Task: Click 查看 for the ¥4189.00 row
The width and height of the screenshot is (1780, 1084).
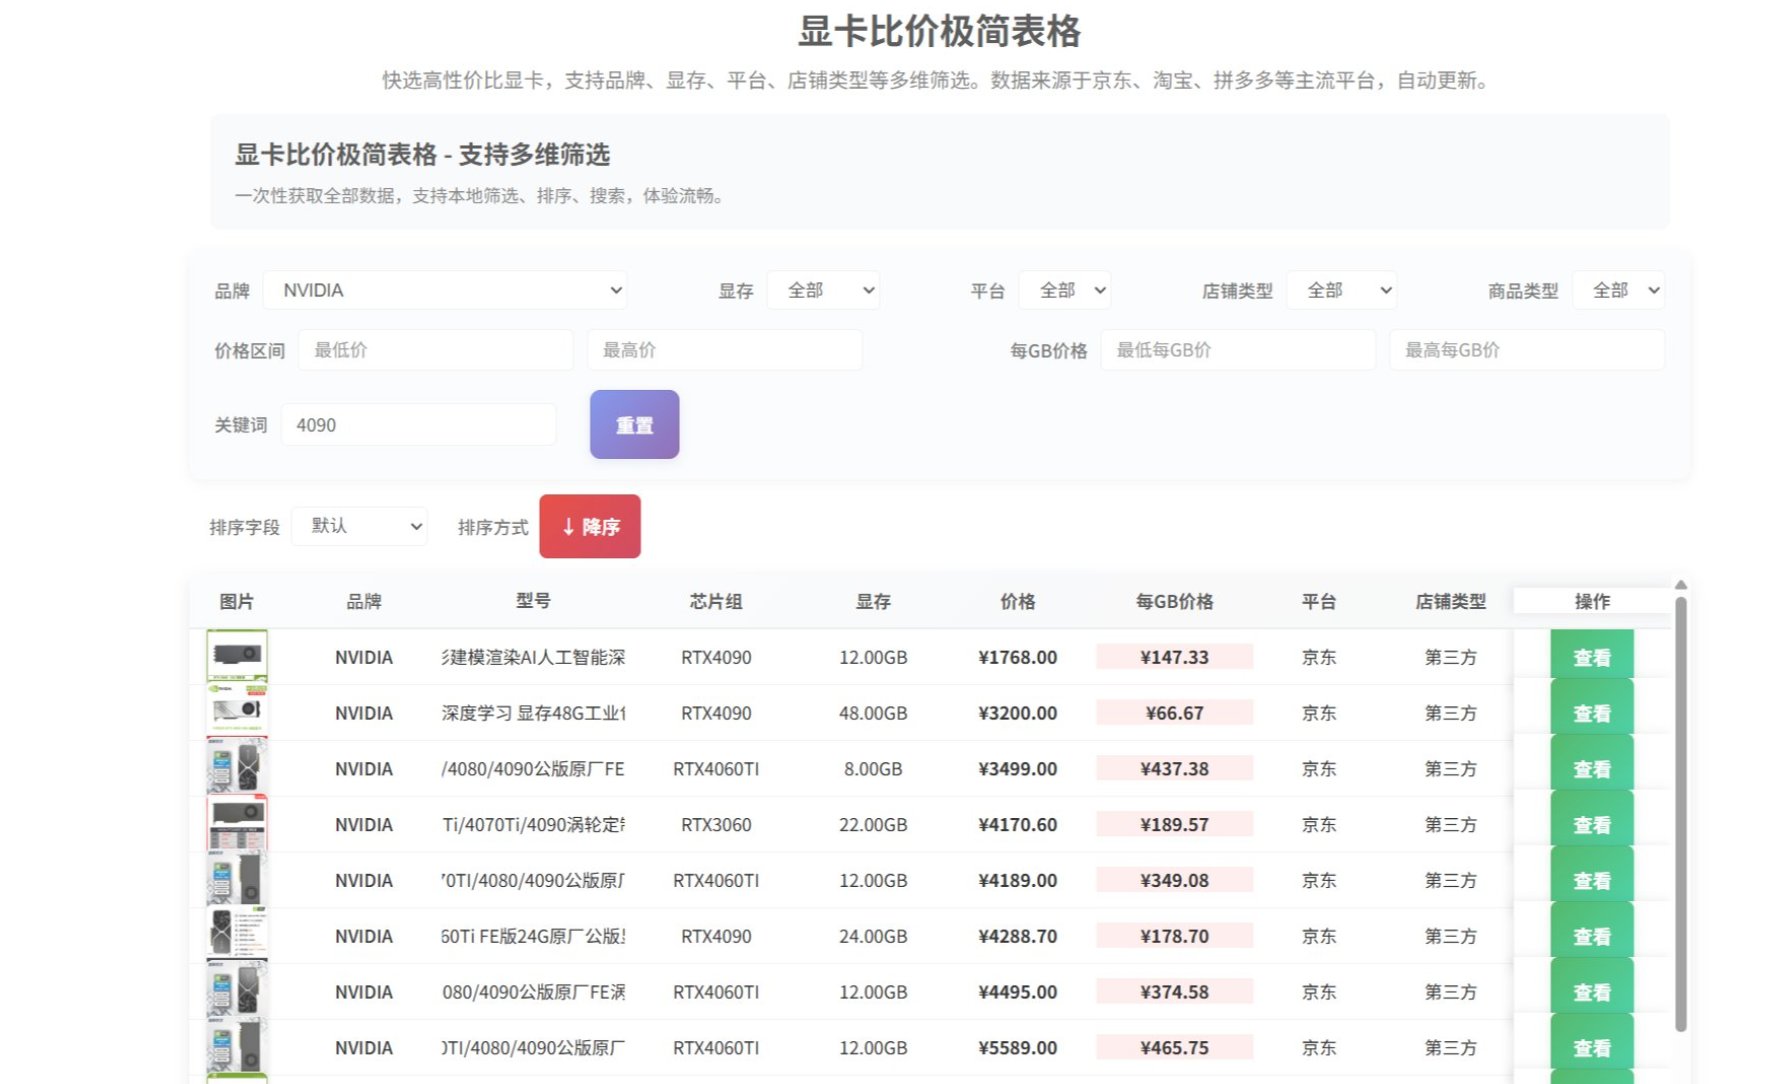Action: pos(1592,881)
